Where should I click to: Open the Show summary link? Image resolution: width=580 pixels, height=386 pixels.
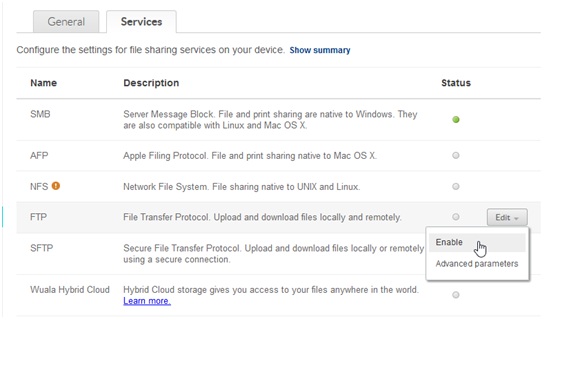tap(320, 50)
